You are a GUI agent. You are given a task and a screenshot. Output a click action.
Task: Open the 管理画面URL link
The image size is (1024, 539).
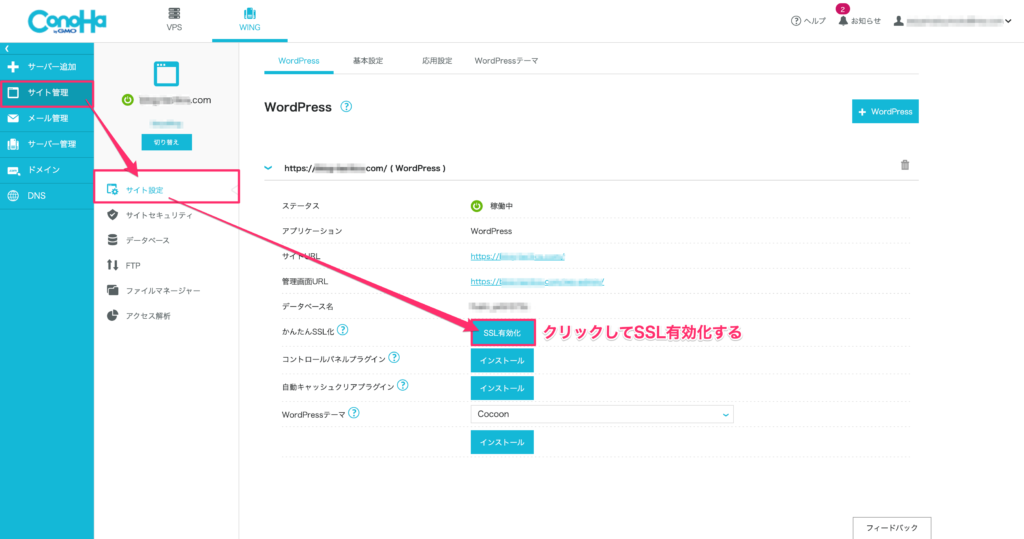[537, 282]
